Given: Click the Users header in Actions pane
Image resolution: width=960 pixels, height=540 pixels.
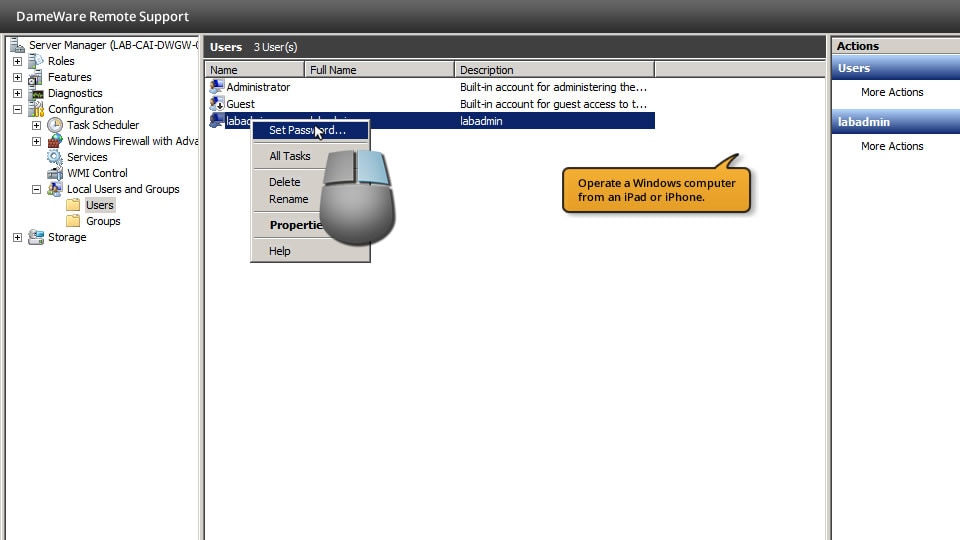Looking at the screenshot, I should pyautogui.click(x=896, y=68).
